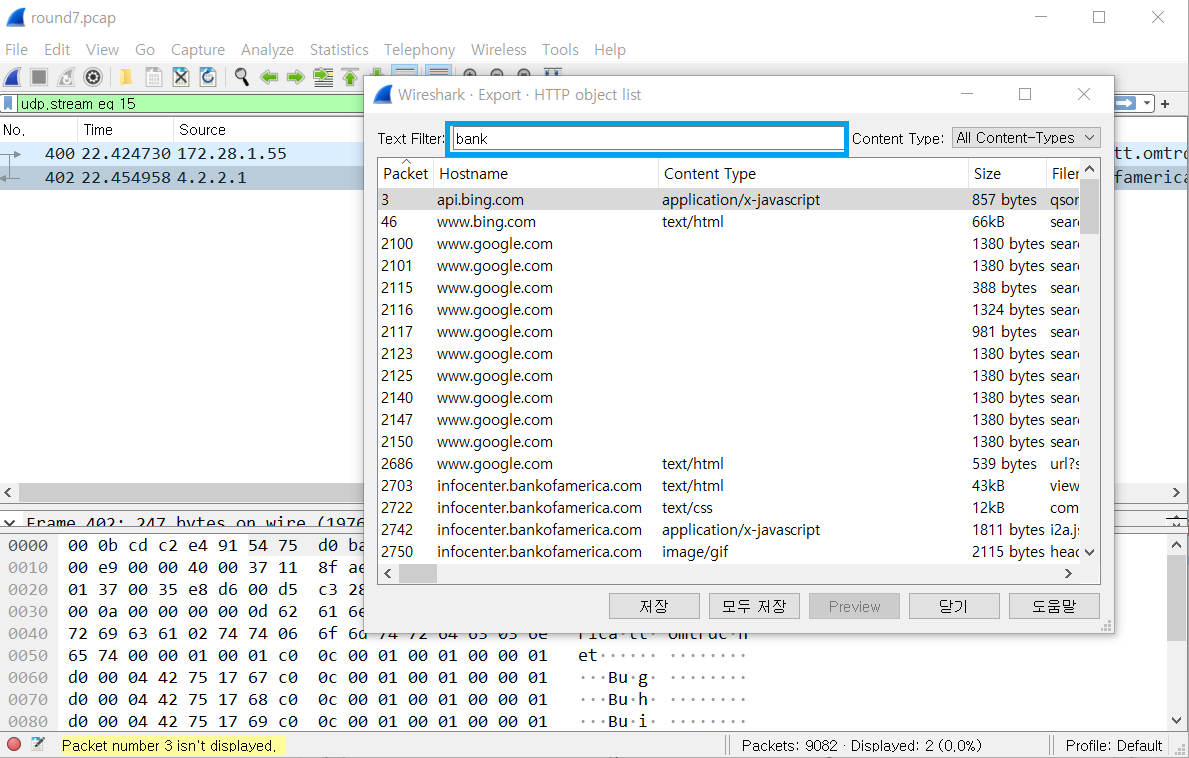1189x758 pixels.
Task: Click the Open capture file folder icon
Action: click(x=126, y=77)
